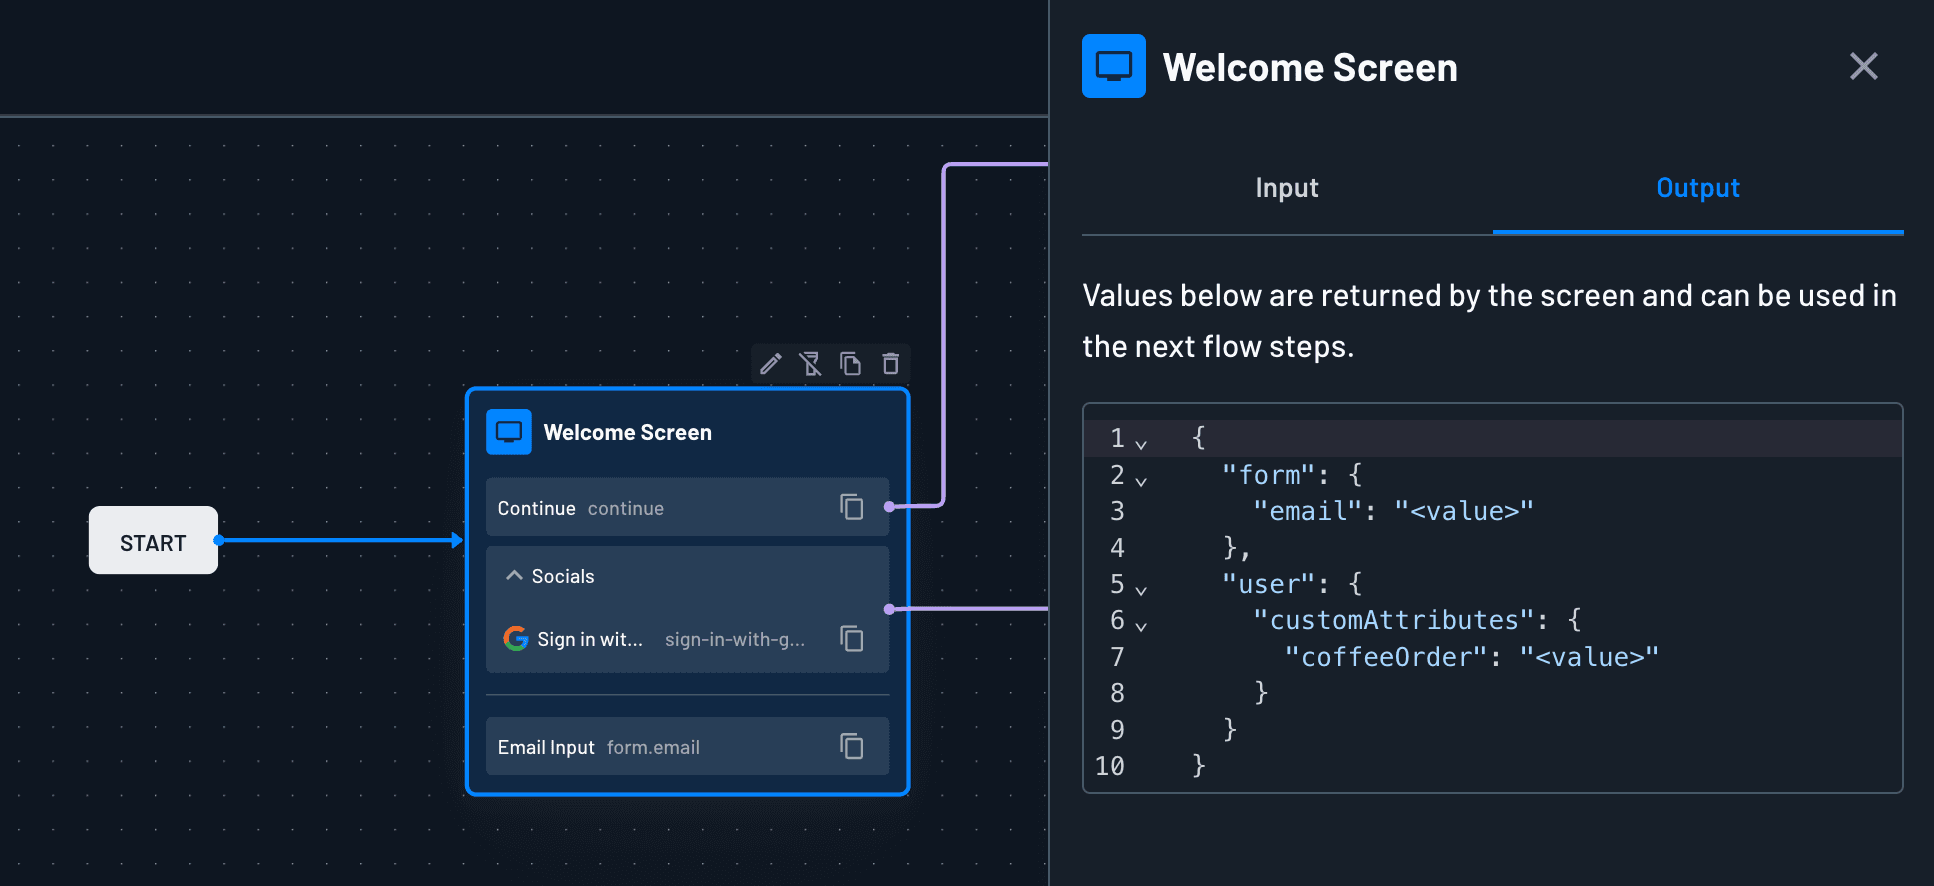The height and width of the screenshot is (886, 1934).
Task: Click the grey "continue" identifier text
Action: point(626,508)
